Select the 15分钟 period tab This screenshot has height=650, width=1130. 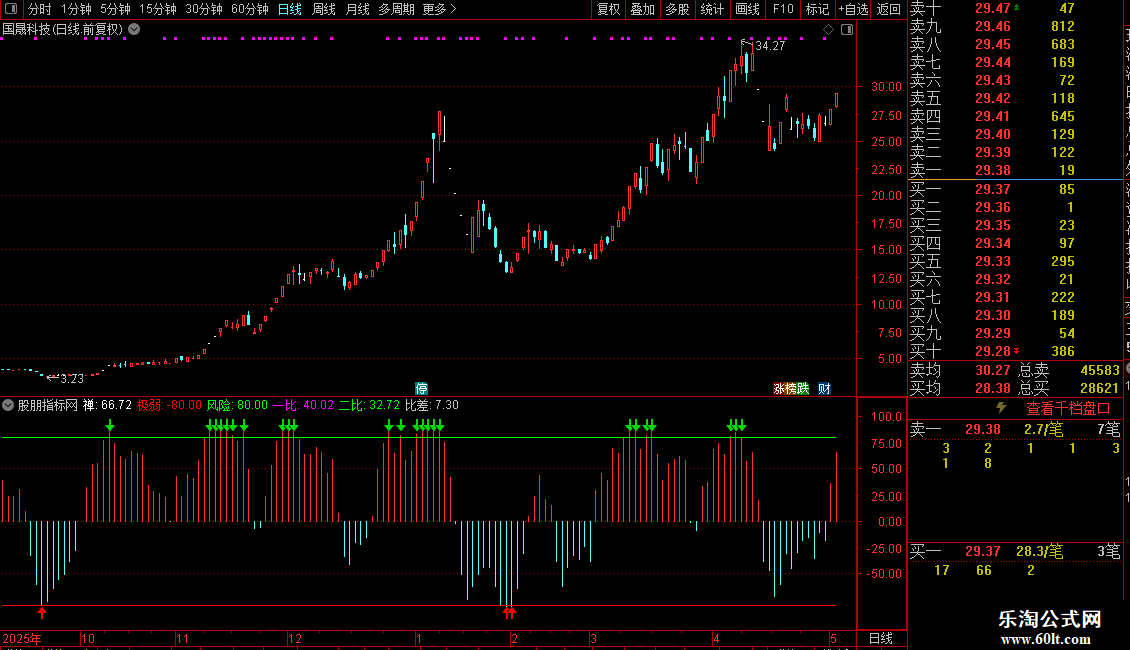point(158,9)
